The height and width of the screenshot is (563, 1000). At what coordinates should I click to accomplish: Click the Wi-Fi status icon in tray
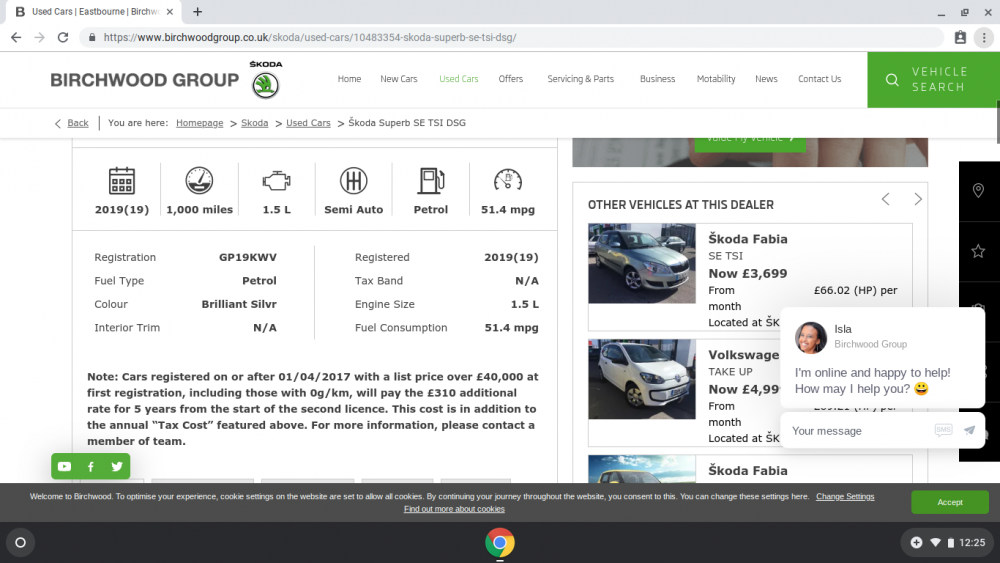[935, 543]
